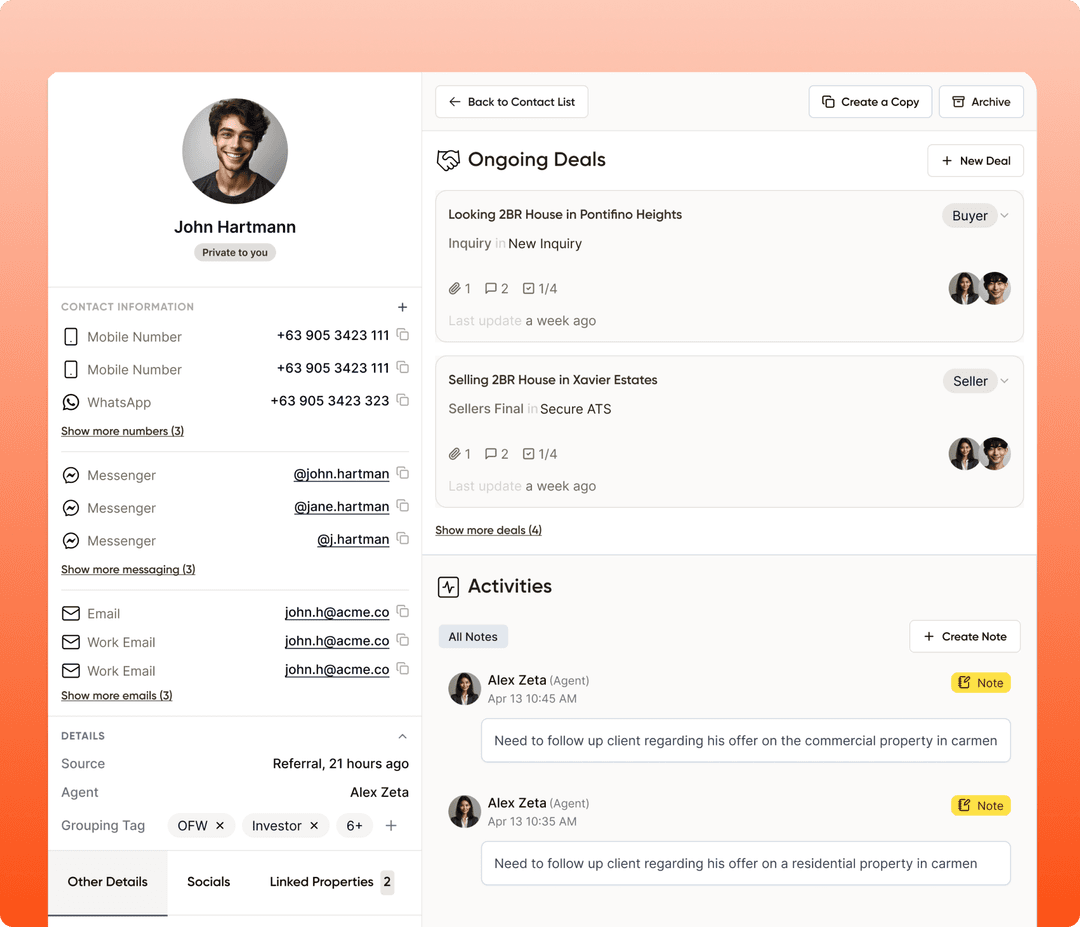This screenshot has width=1080, height=927.
Task: Click the Ongoing Deals handshake icon
Action: (x=448, y=160)
